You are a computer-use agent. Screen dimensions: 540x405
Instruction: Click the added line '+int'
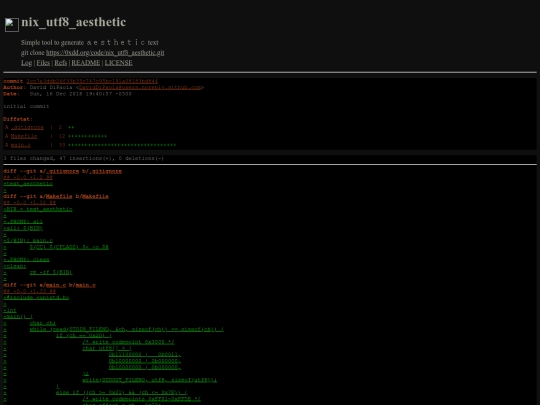(10, 310)
